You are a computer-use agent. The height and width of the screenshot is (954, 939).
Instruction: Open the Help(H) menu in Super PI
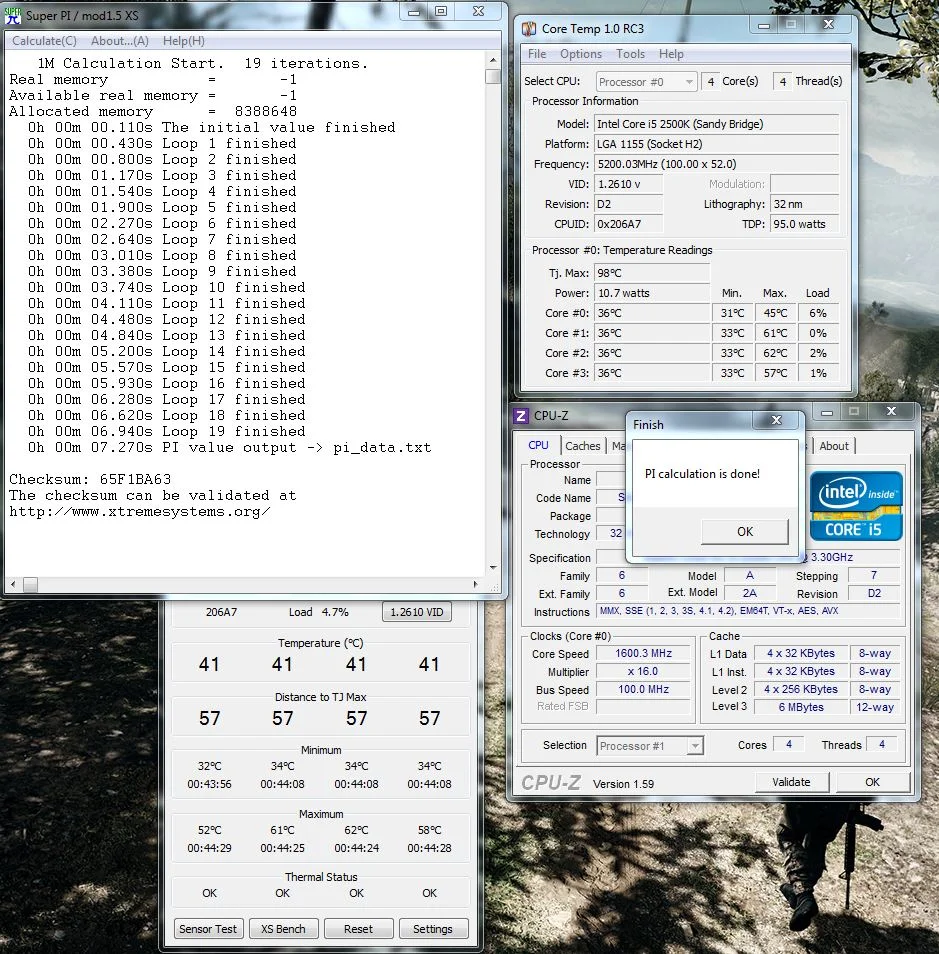[x=184, y=41]
